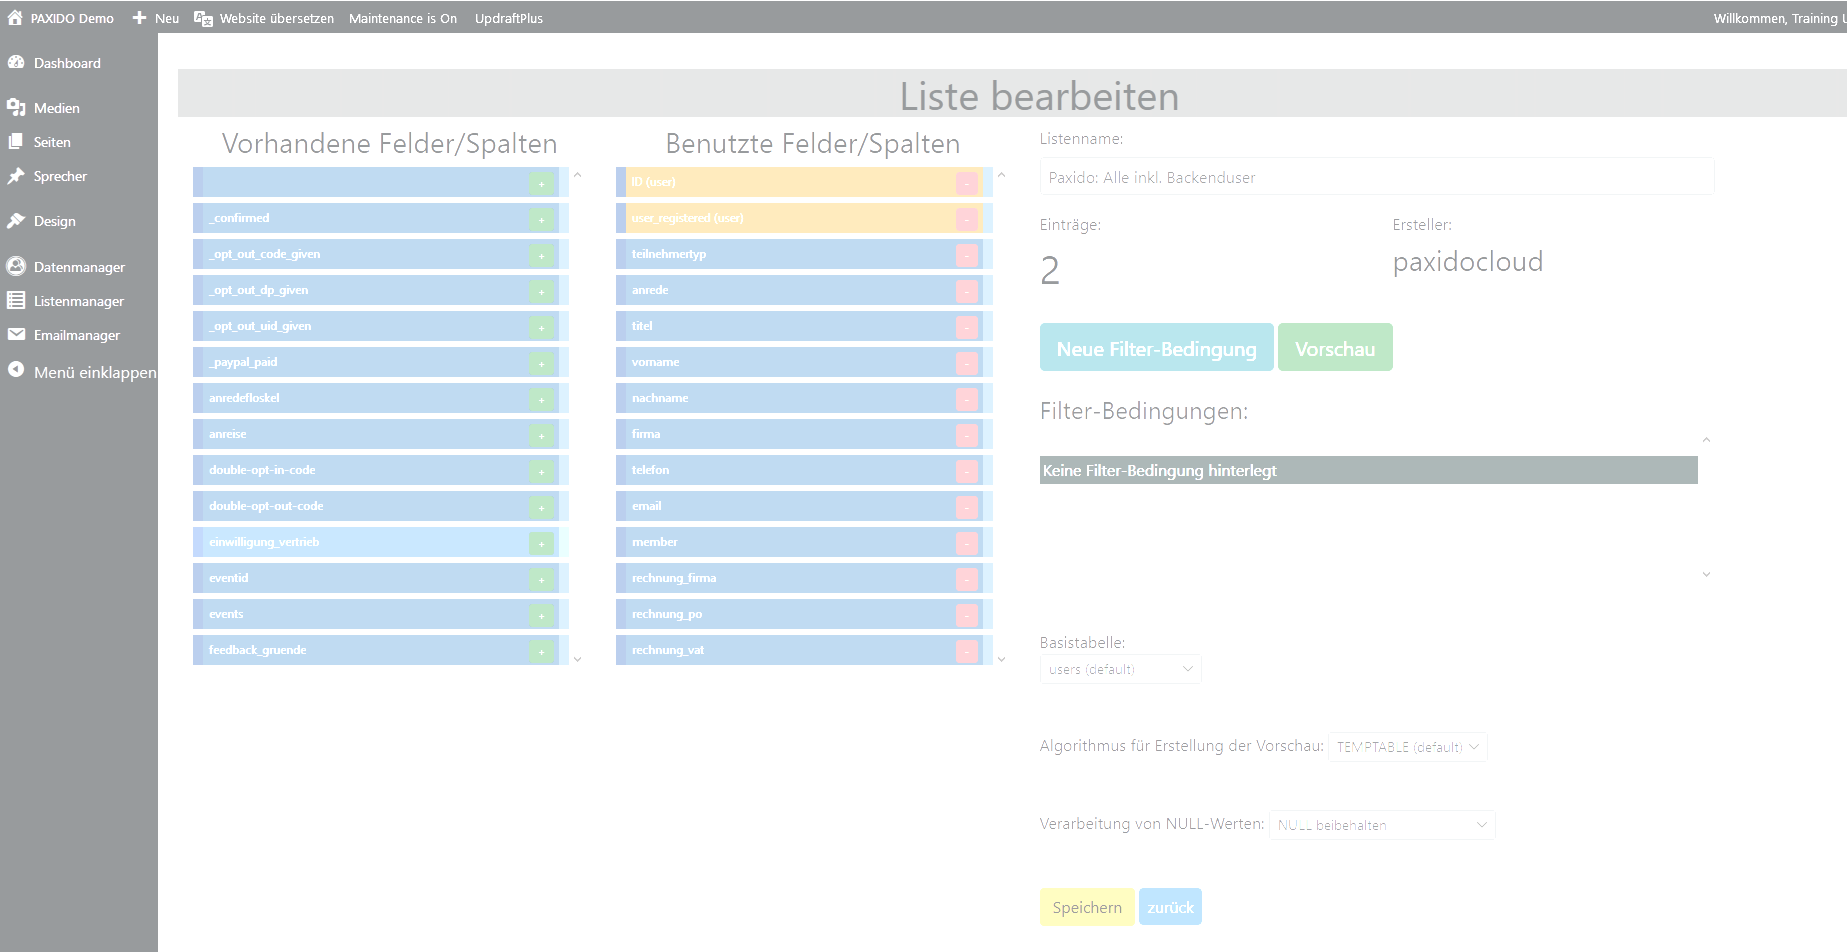Click the Neue Filter-Bedingung button
This screenshot has height=952, width=1847.
(1156, 348)
